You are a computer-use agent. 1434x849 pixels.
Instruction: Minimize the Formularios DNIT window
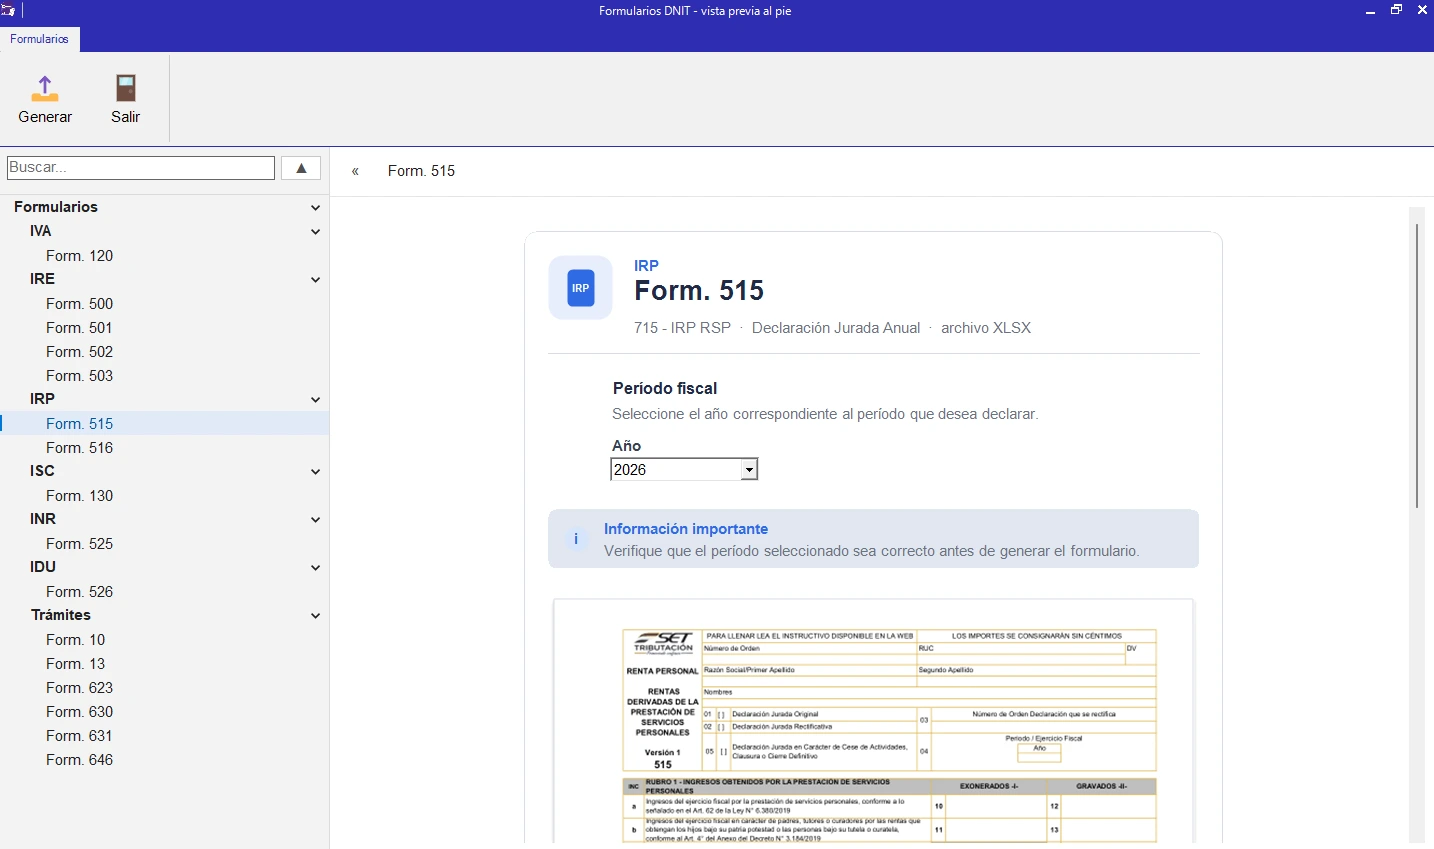coord(1370,11)
